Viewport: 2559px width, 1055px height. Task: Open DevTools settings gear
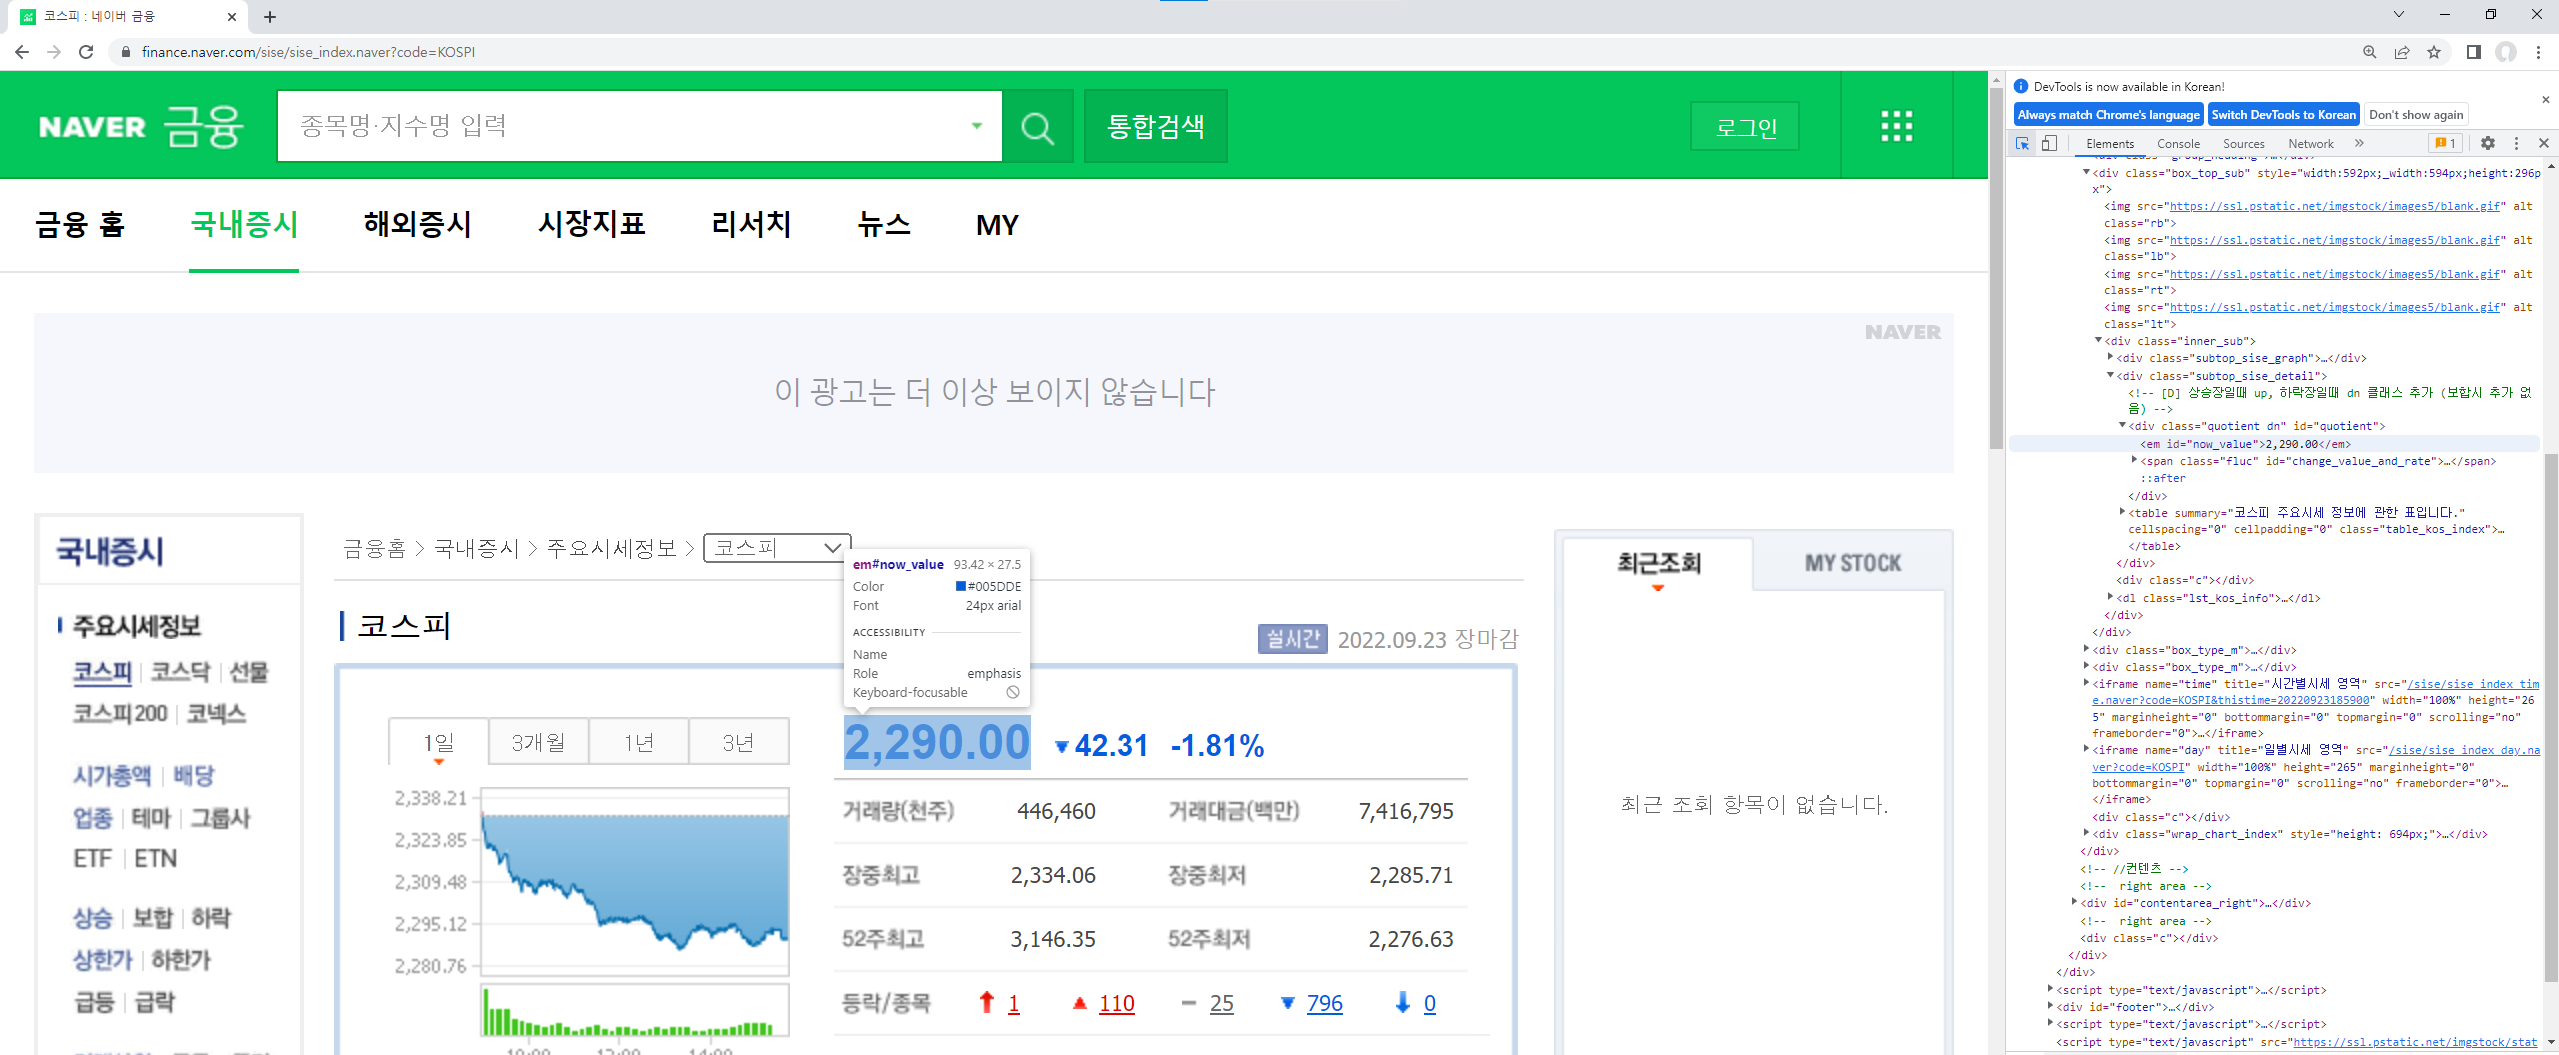(x=2488, y=144)
